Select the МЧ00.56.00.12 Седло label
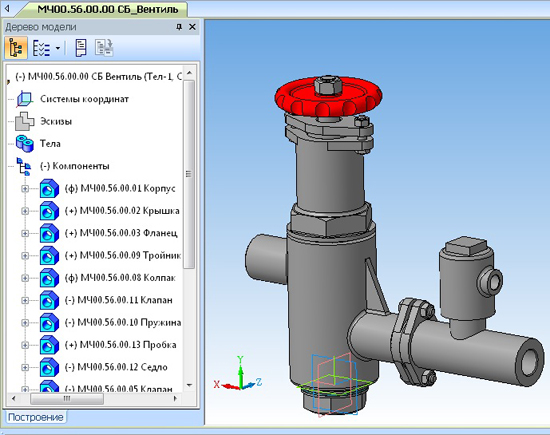Screen dimensions: 550x435 116,367
